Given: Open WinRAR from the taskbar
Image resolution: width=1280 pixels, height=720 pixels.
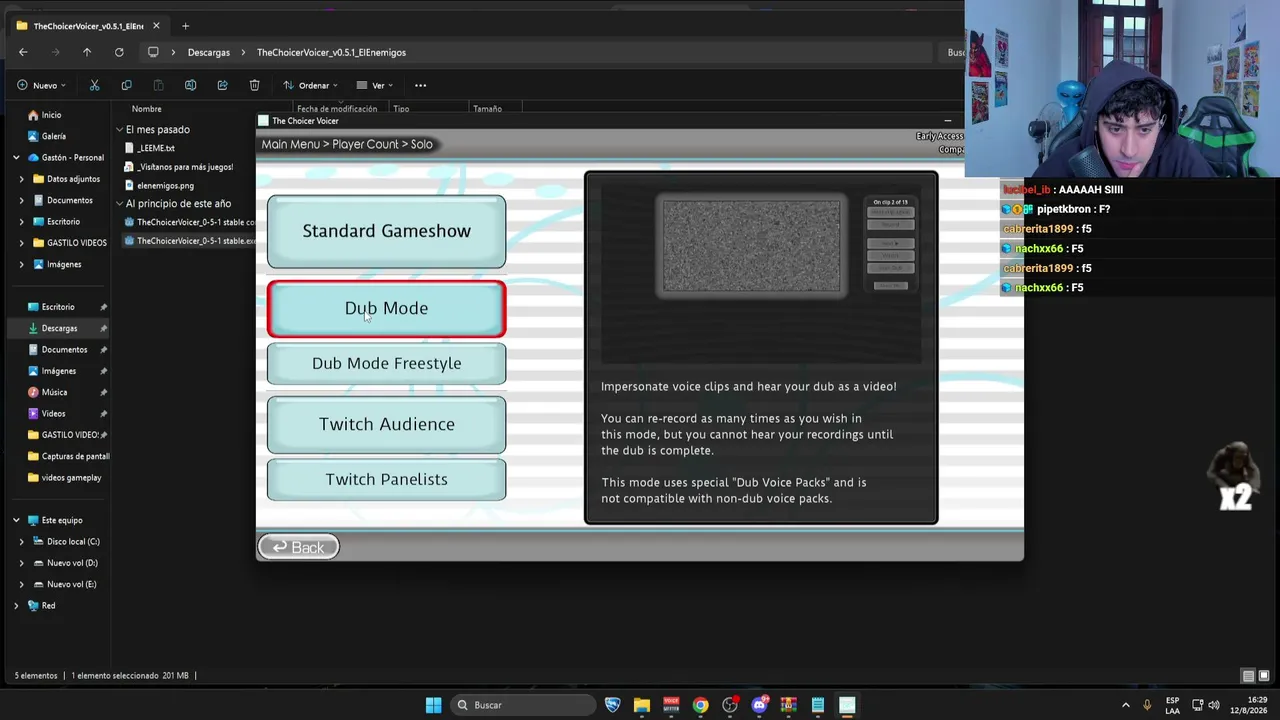Looking at the screenshot, I should (x=788, y=705).
